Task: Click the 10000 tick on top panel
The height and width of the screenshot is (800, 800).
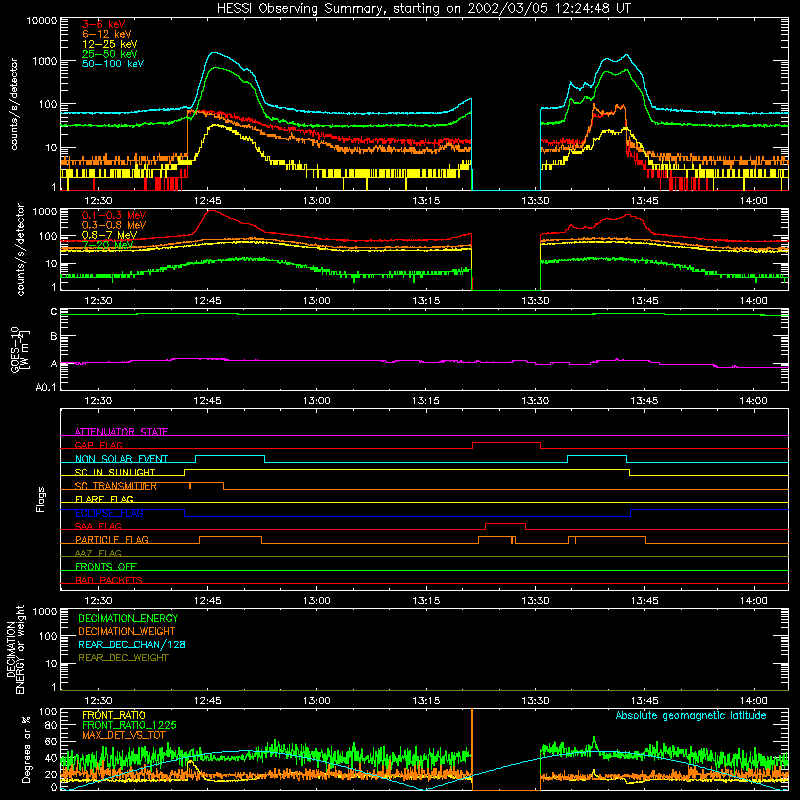Action: click(42, 20)
